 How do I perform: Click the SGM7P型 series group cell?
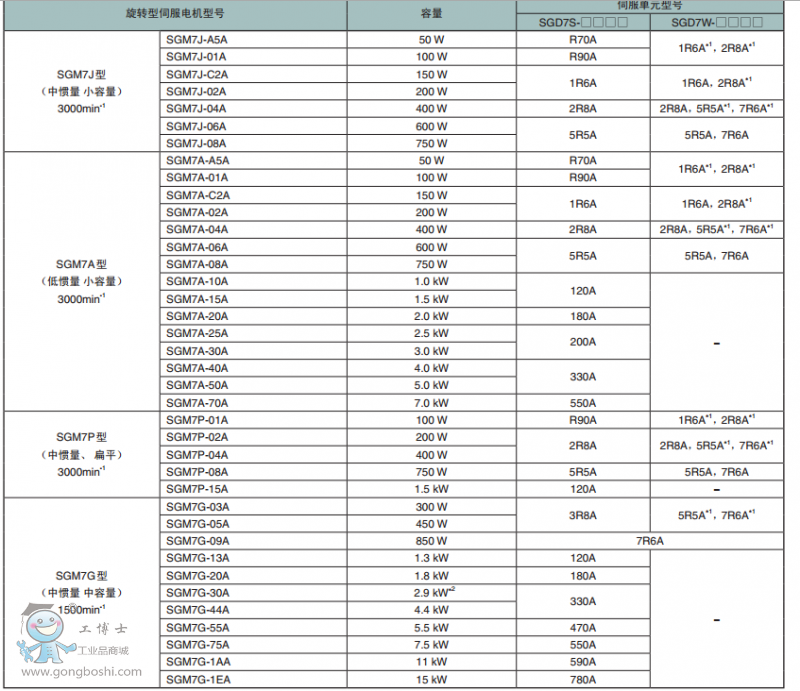click(x=82, y=454)
